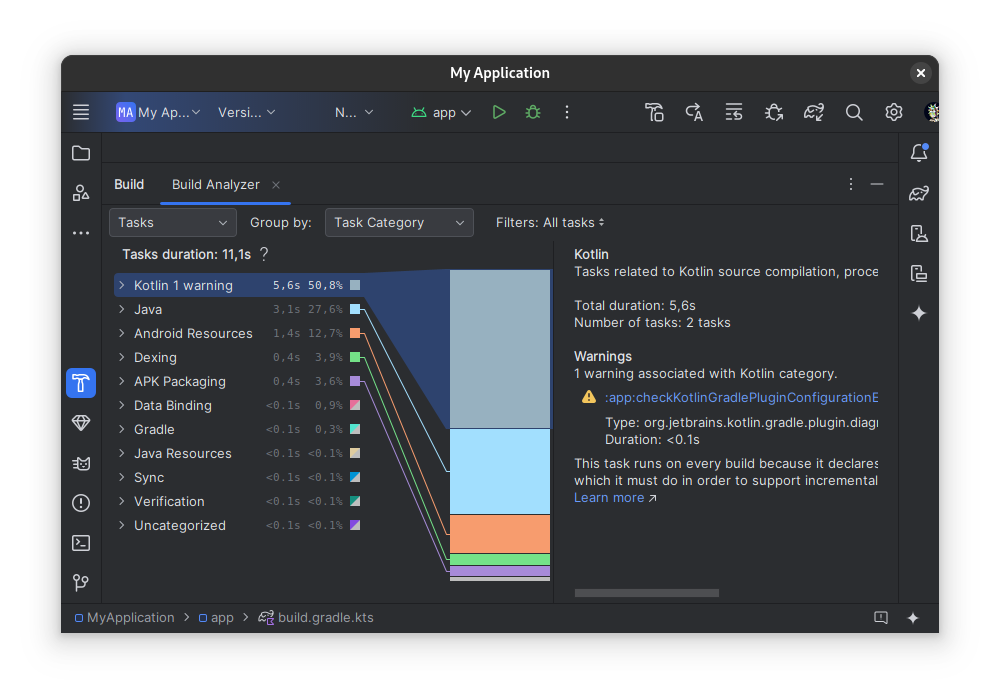Open Gradle tool window on right sidebar
Viewport: 1000px width, 700px height.
[x=919, y=193]
